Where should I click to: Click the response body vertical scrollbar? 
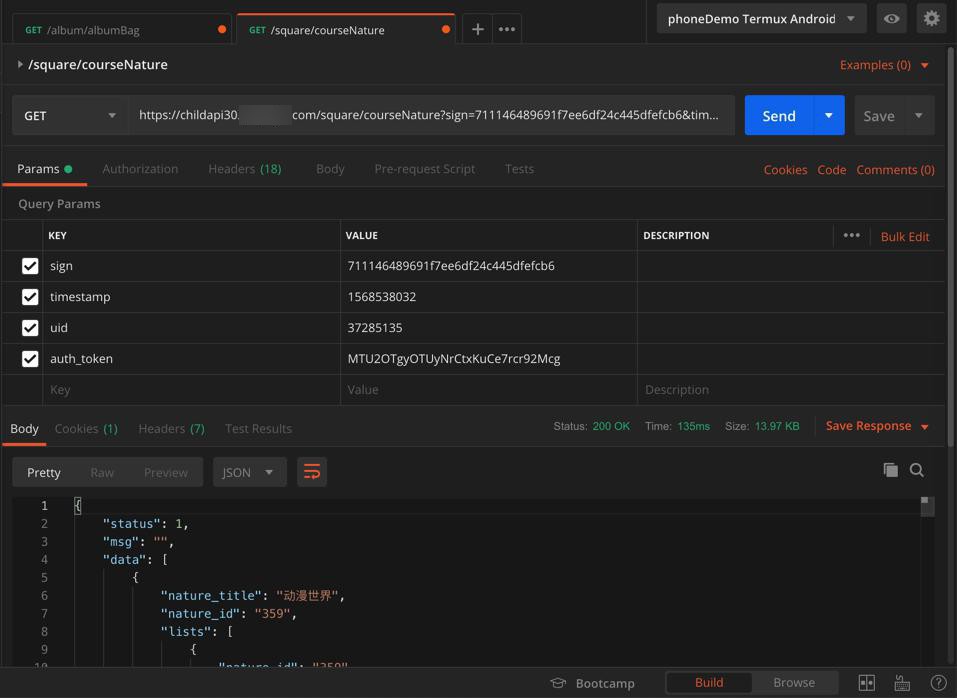[x=928, y=506]
